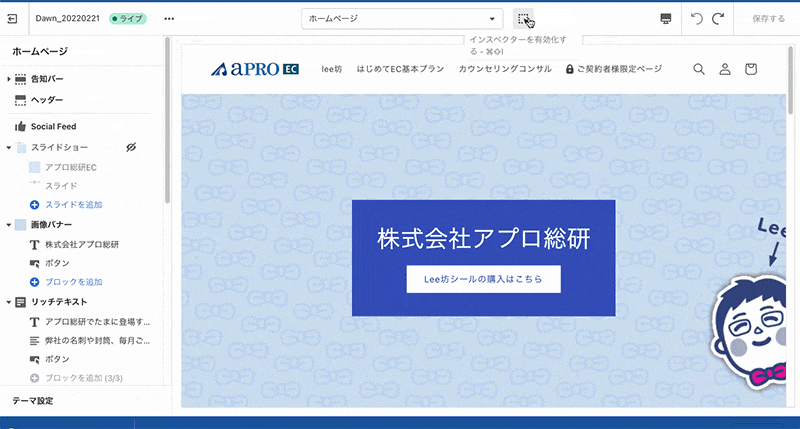This screenshot has height=429, width=800.
Task: Collapse the スライドショー section arrow
Action: click(9, 147)
